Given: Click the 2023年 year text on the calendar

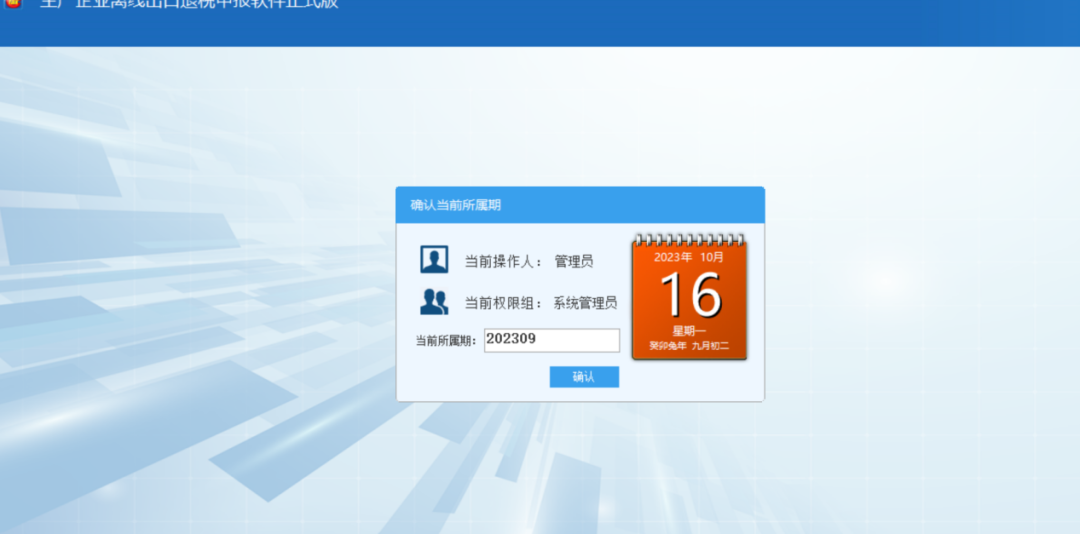Looking at the screenshot, I should pos(673,257).
